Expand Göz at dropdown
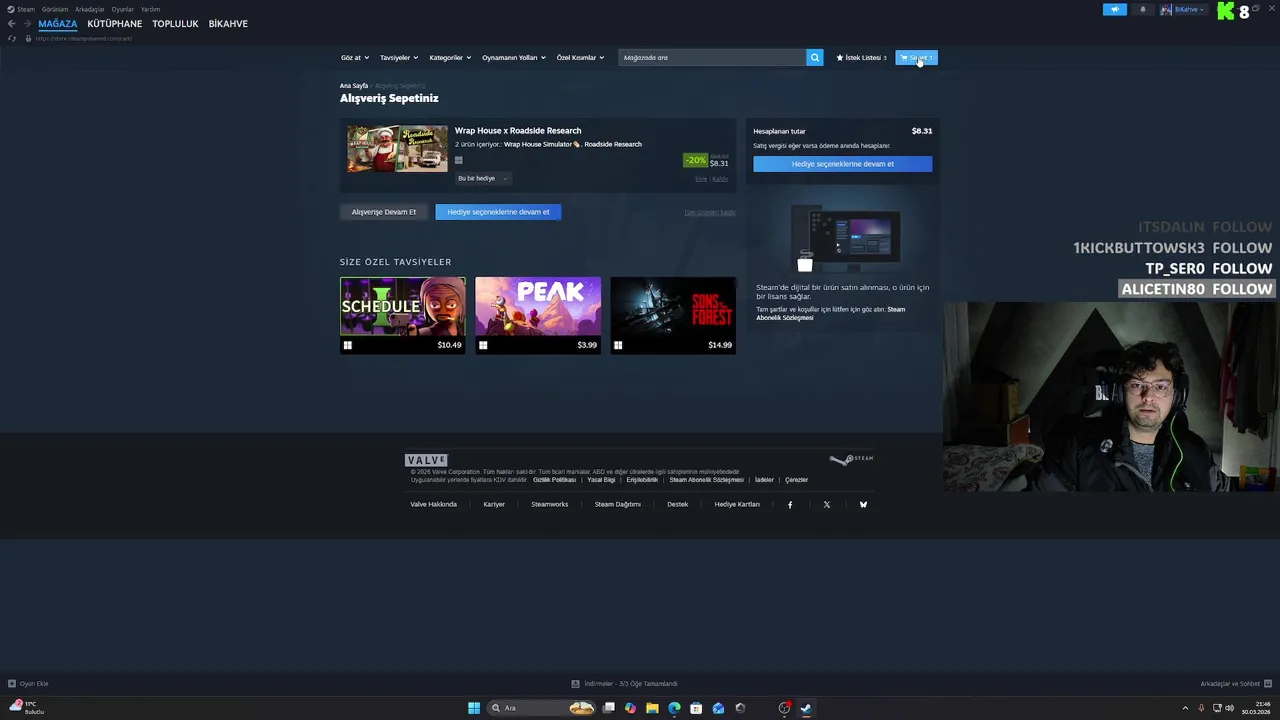The height and width of the screenshot is (720, 1280). (354, 58)
